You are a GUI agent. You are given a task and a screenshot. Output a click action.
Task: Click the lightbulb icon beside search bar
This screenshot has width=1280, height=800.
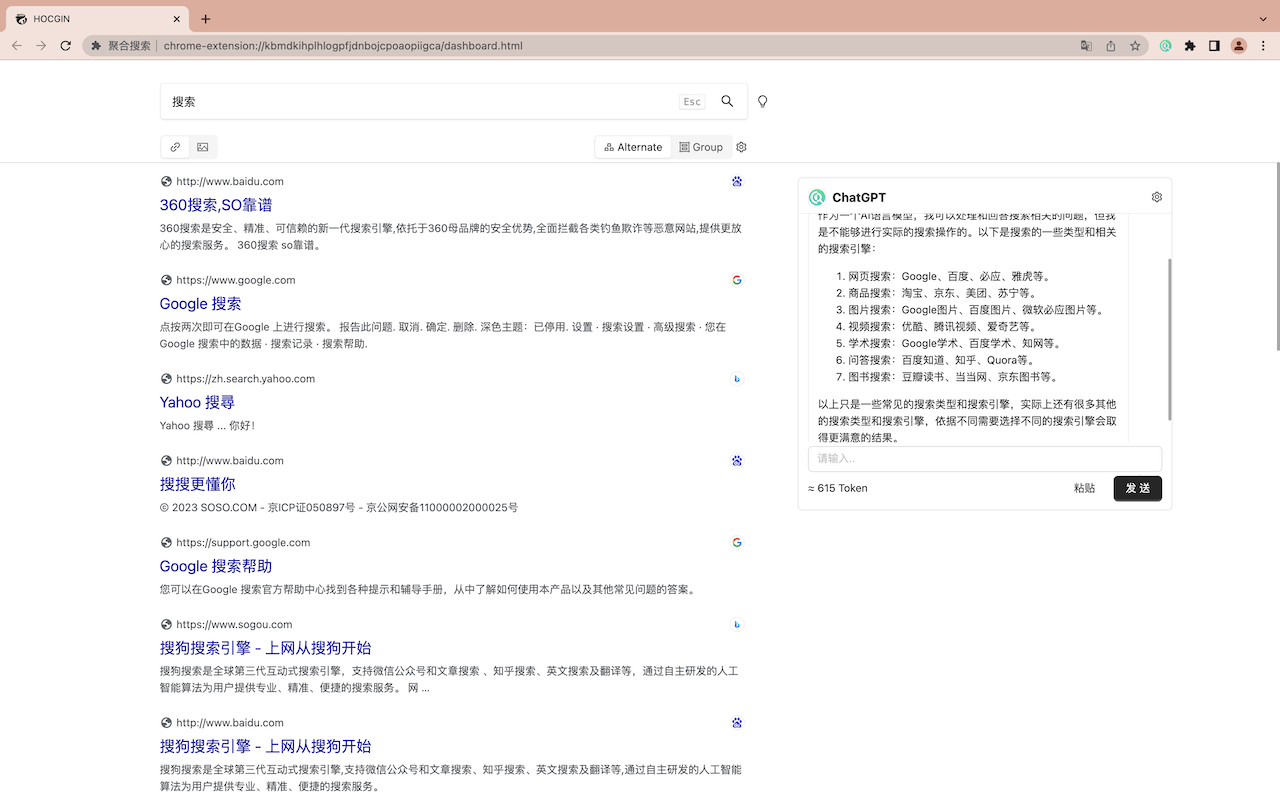(762, 100)
